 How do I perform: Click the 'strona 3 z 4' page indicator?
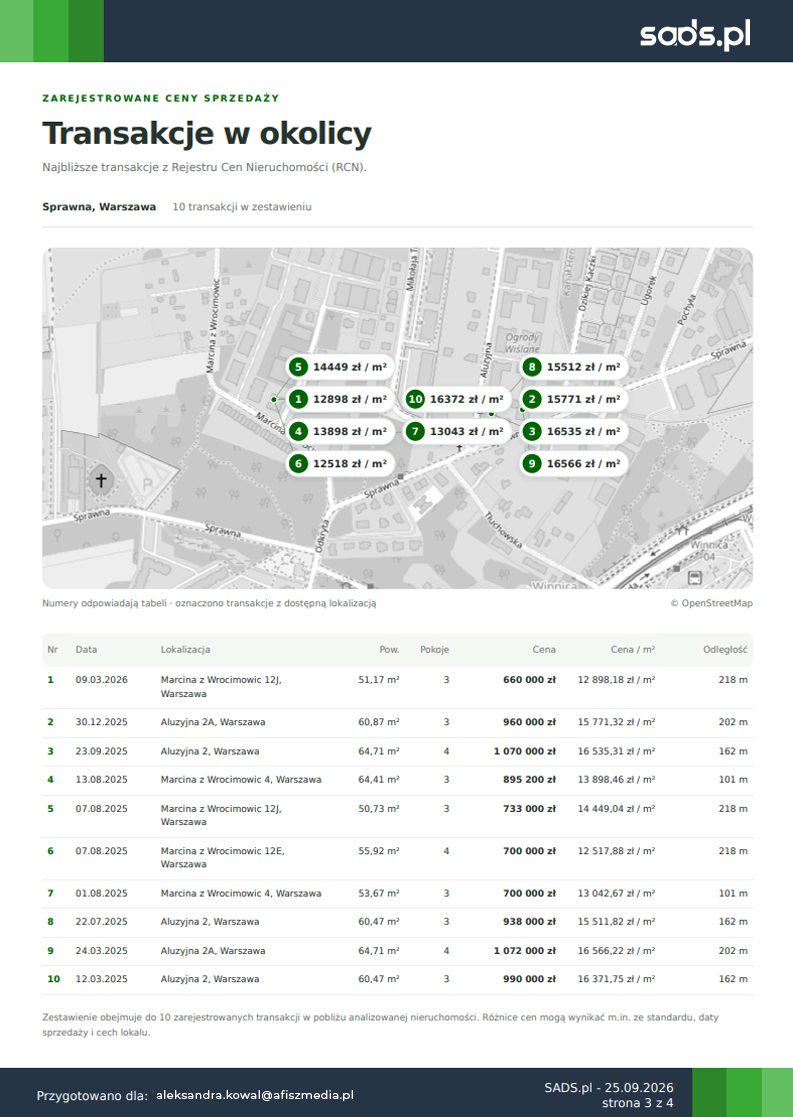tap(638, 1103)
